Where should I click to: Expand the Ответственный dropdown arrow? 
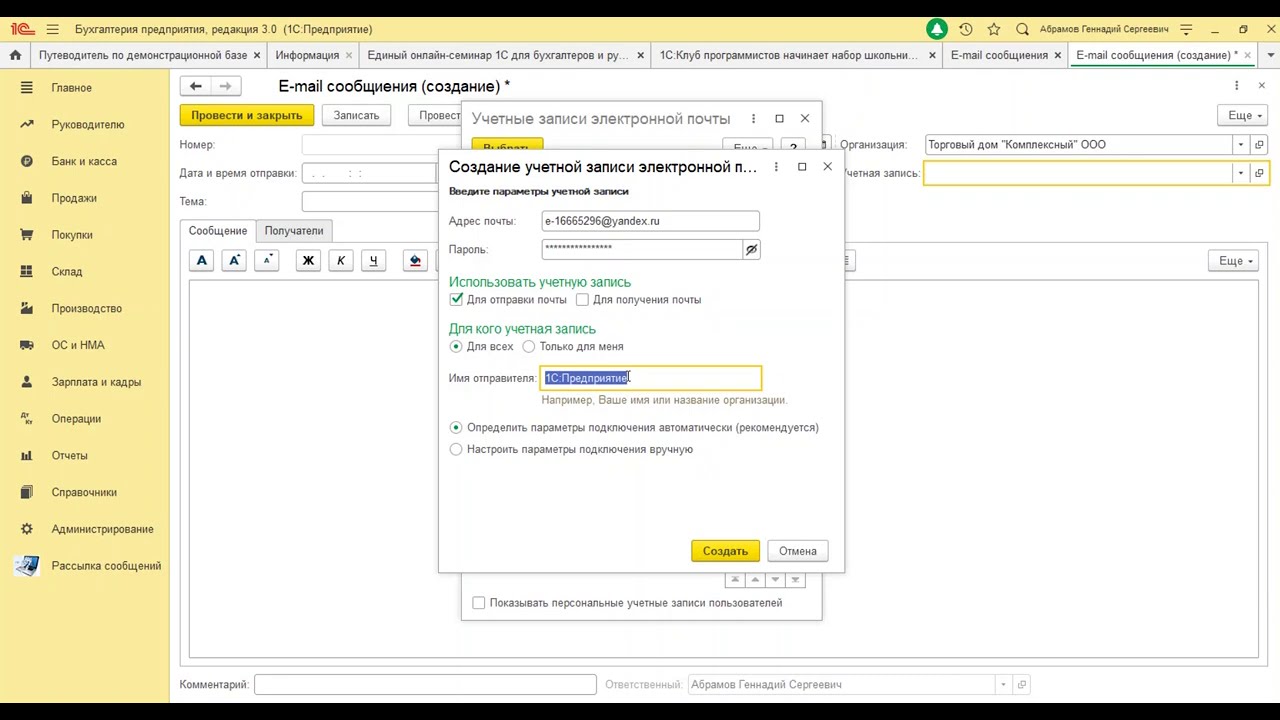1003,685
